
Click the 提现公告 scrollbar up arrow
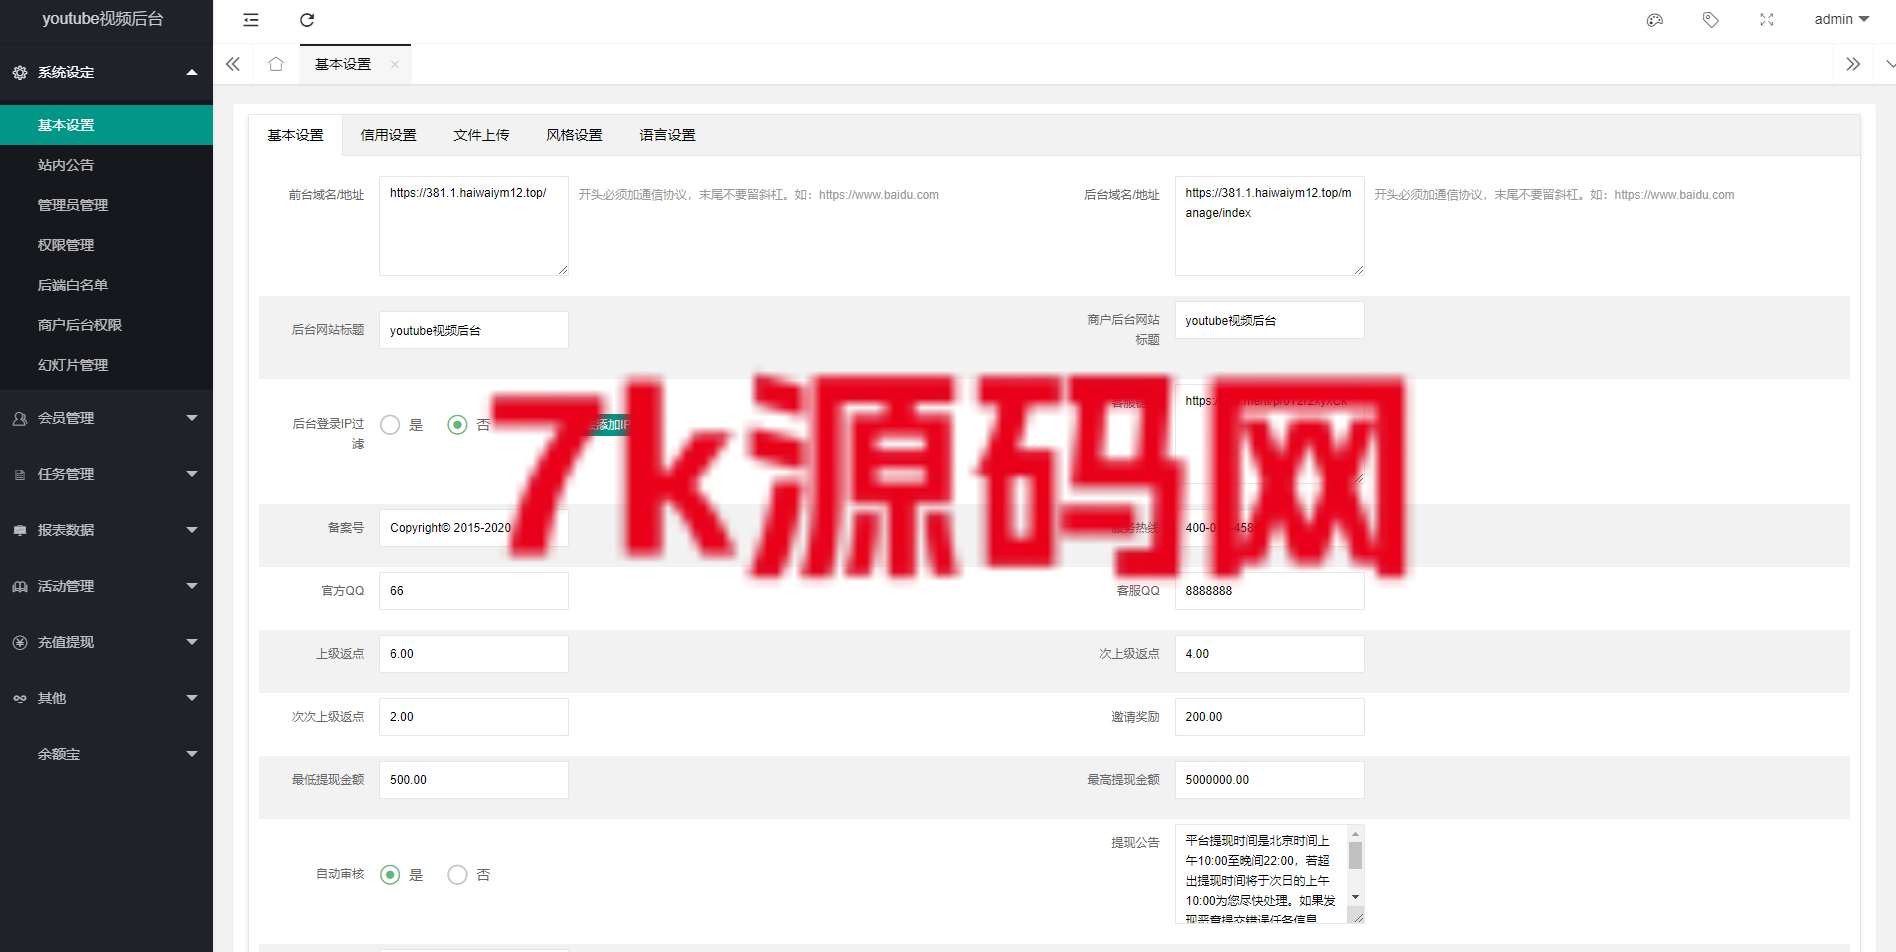(x=1355, y=834)
